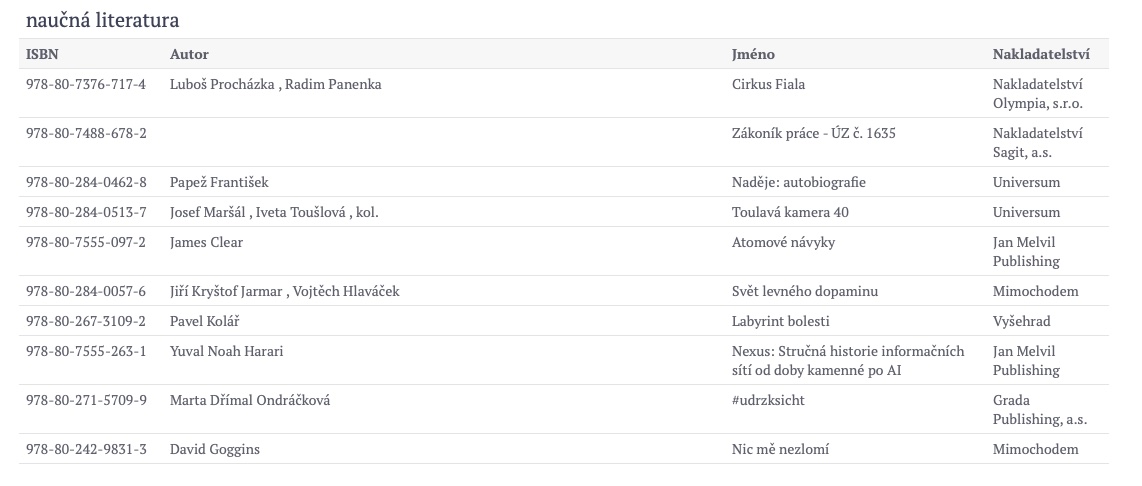Screen dimensions: 1142x486
Task: Click publisher Vyšehrad
Action: [x=1022, y=321]
